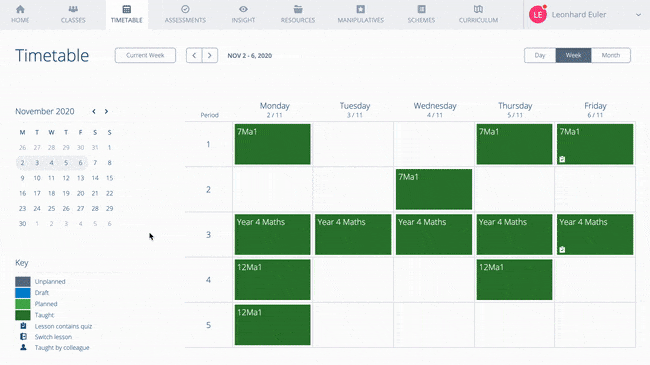The height and width of the screenshot is (365, 650).
Task: Open Thursday Year 4 Maths lesson
Action: pyautogui.click(x=514, y=234)
